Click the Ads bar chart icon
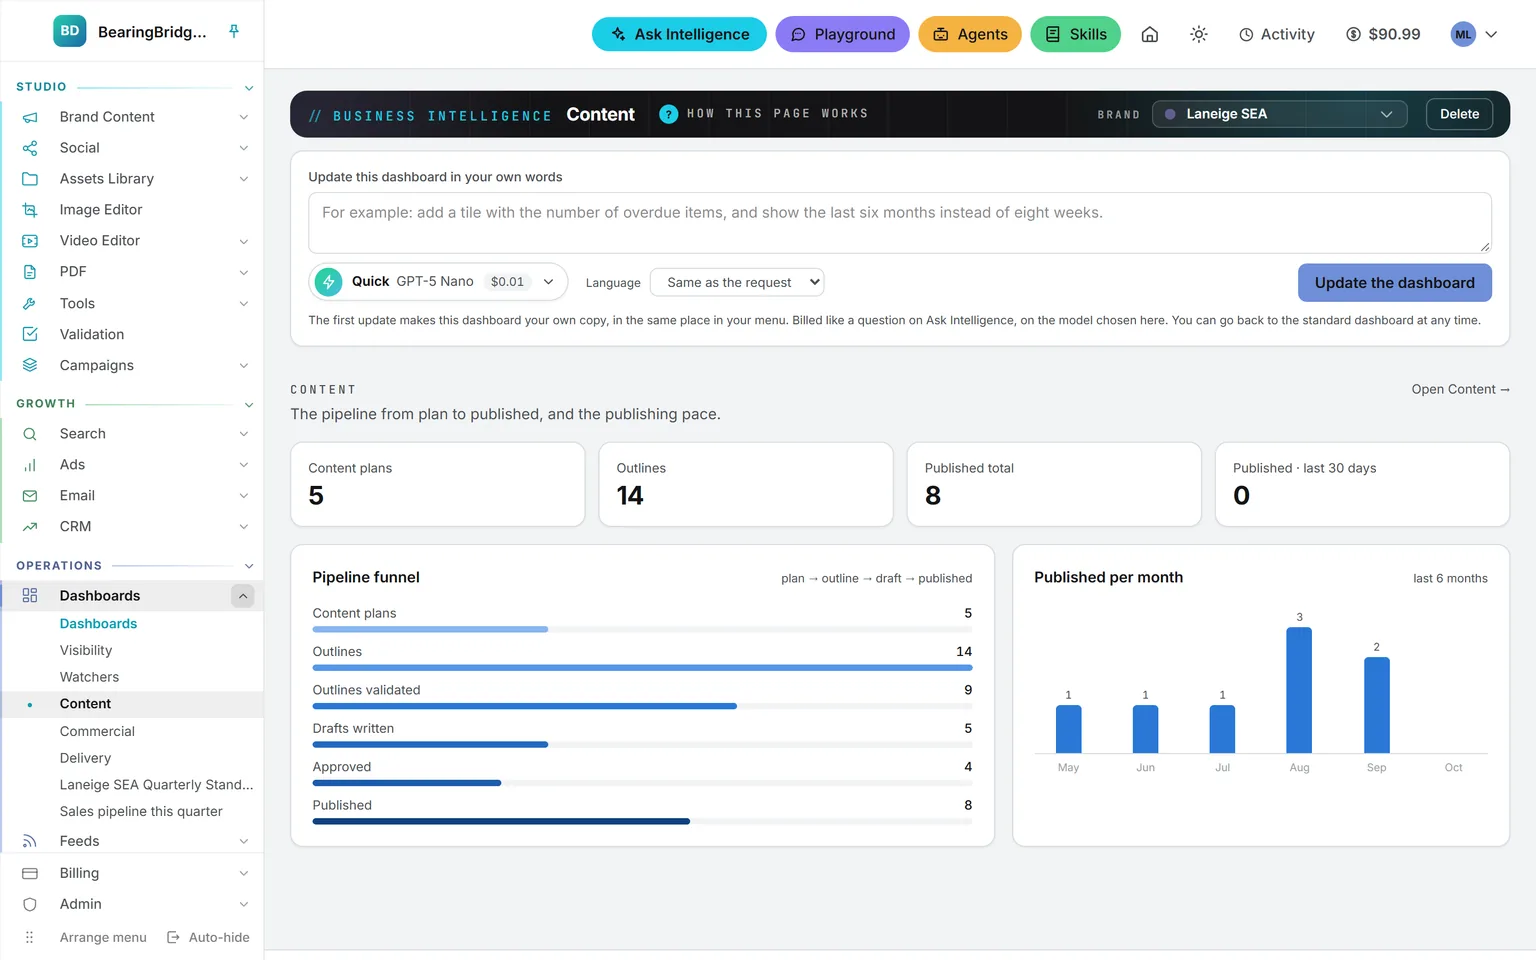Image resolution: width=1536 pixels, height=960 pixels. pos(30,465)
